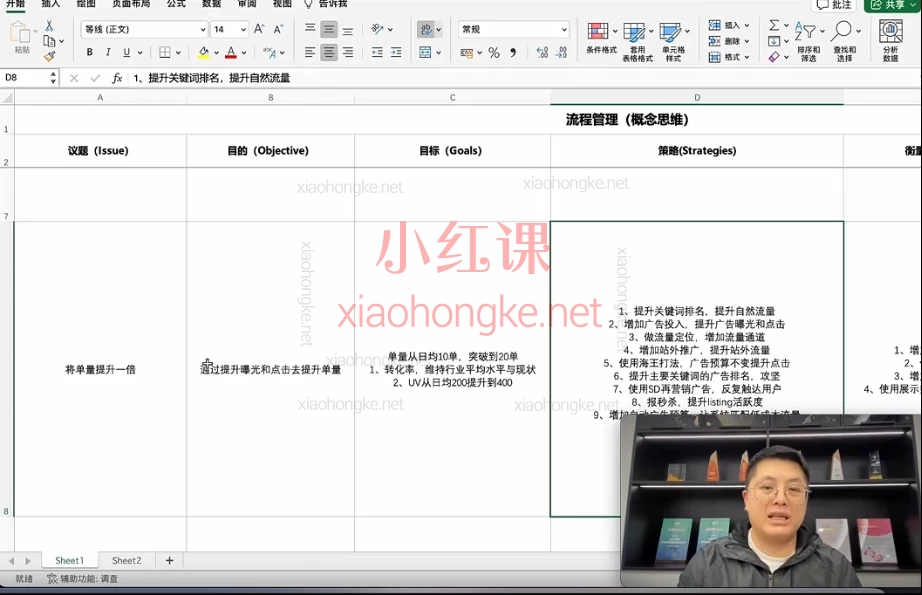Open Find and Select (查找和选择)

tap(844, 41)
